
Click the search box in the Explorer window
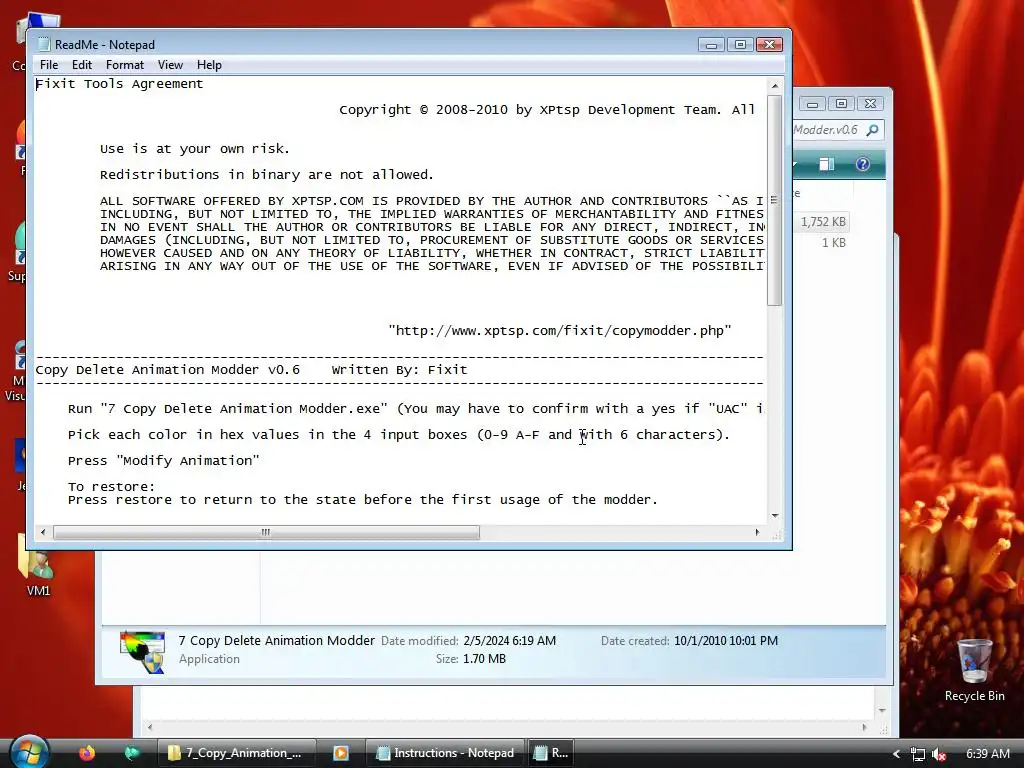coord(839,130)
